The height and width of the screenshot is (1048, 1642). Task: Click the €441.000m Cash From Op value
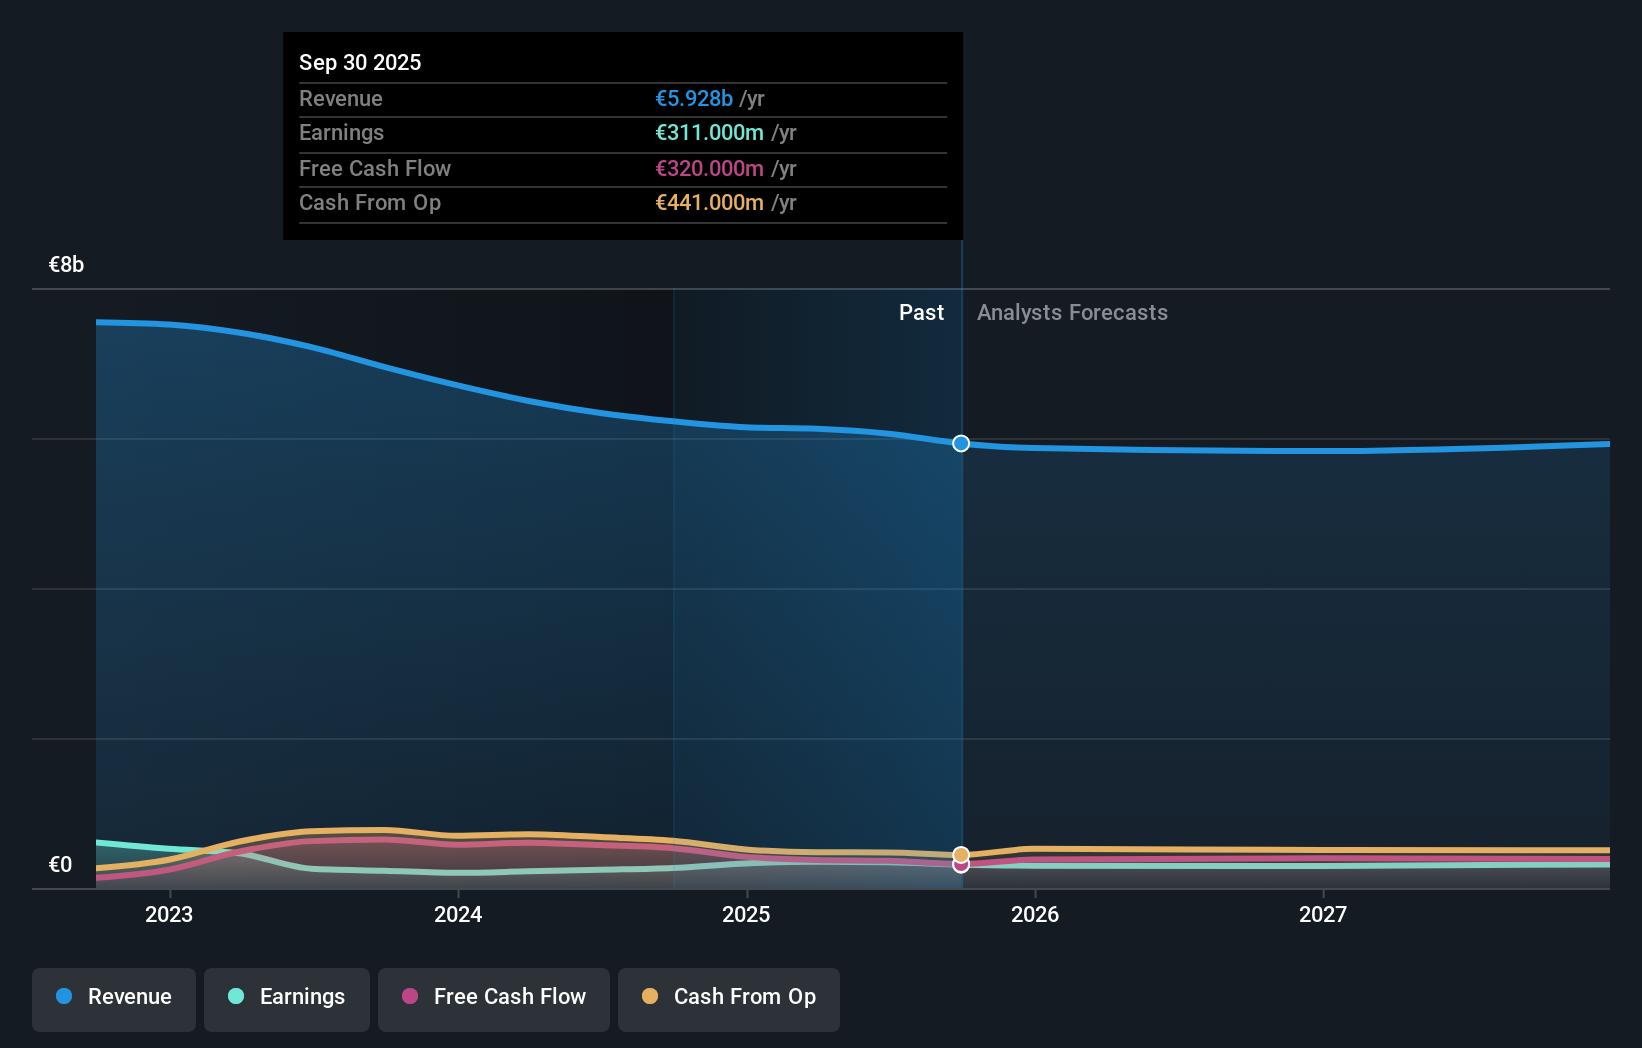point(709,203)
